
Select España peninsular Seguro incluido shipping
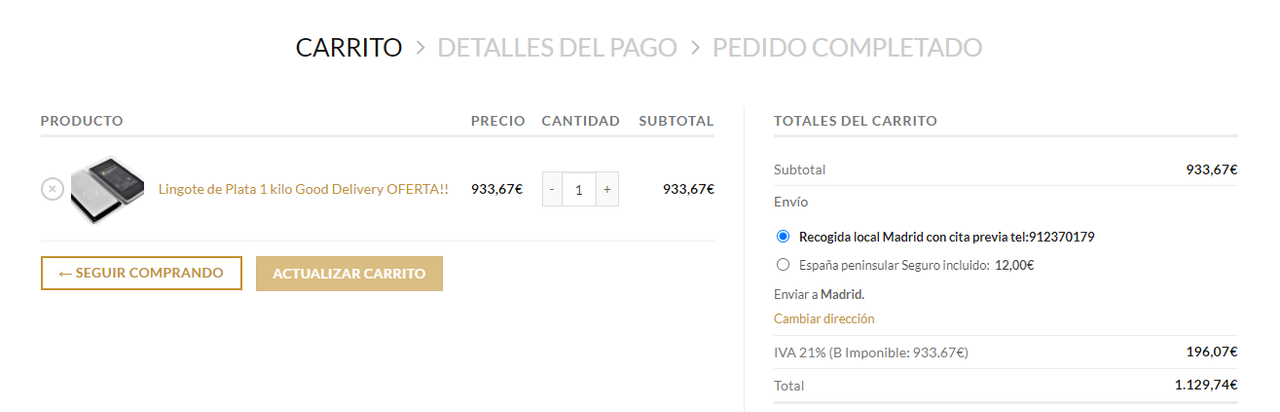point(783,265)
